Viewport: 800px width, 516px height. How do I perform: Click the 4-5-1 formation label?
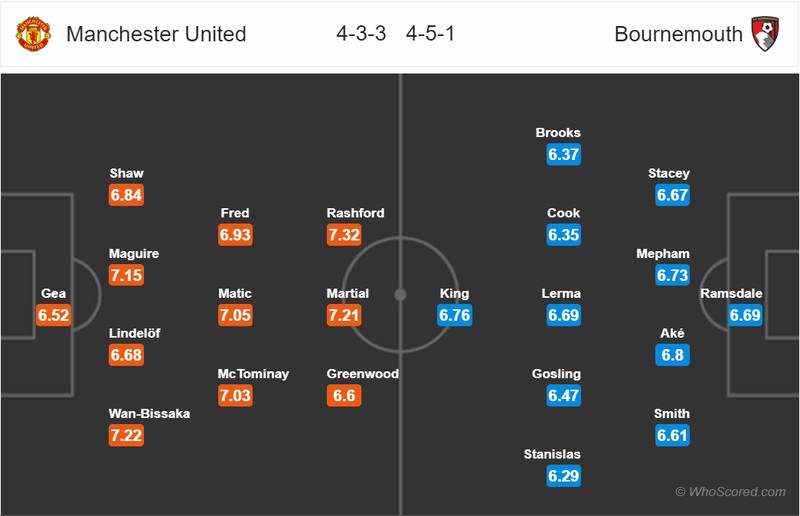coord(430,34)
